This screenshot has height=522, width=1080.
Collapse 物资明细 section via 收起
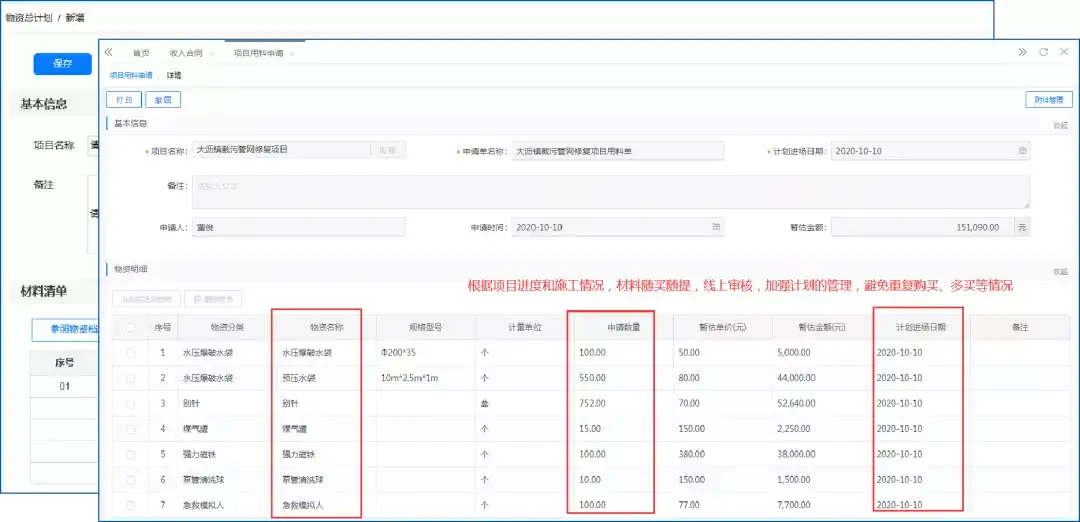point(1060,272)
